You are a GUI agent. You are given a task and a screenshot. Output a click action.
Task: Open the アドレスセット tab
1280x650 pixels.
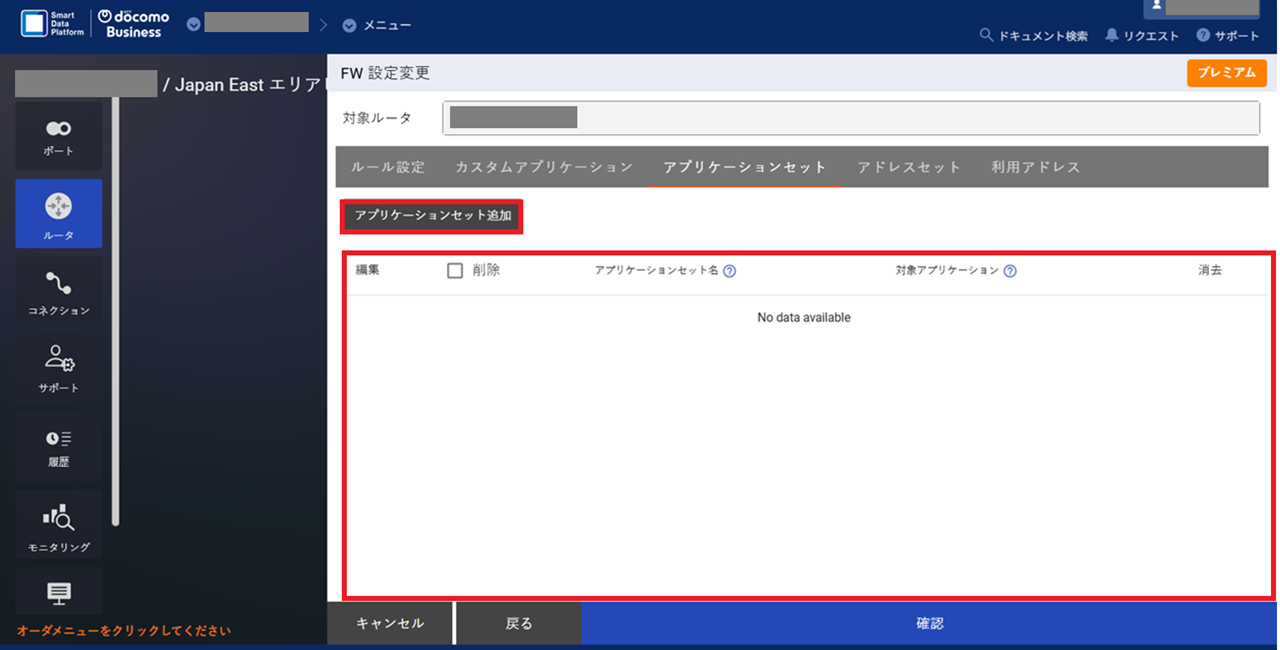click(909, 167)
